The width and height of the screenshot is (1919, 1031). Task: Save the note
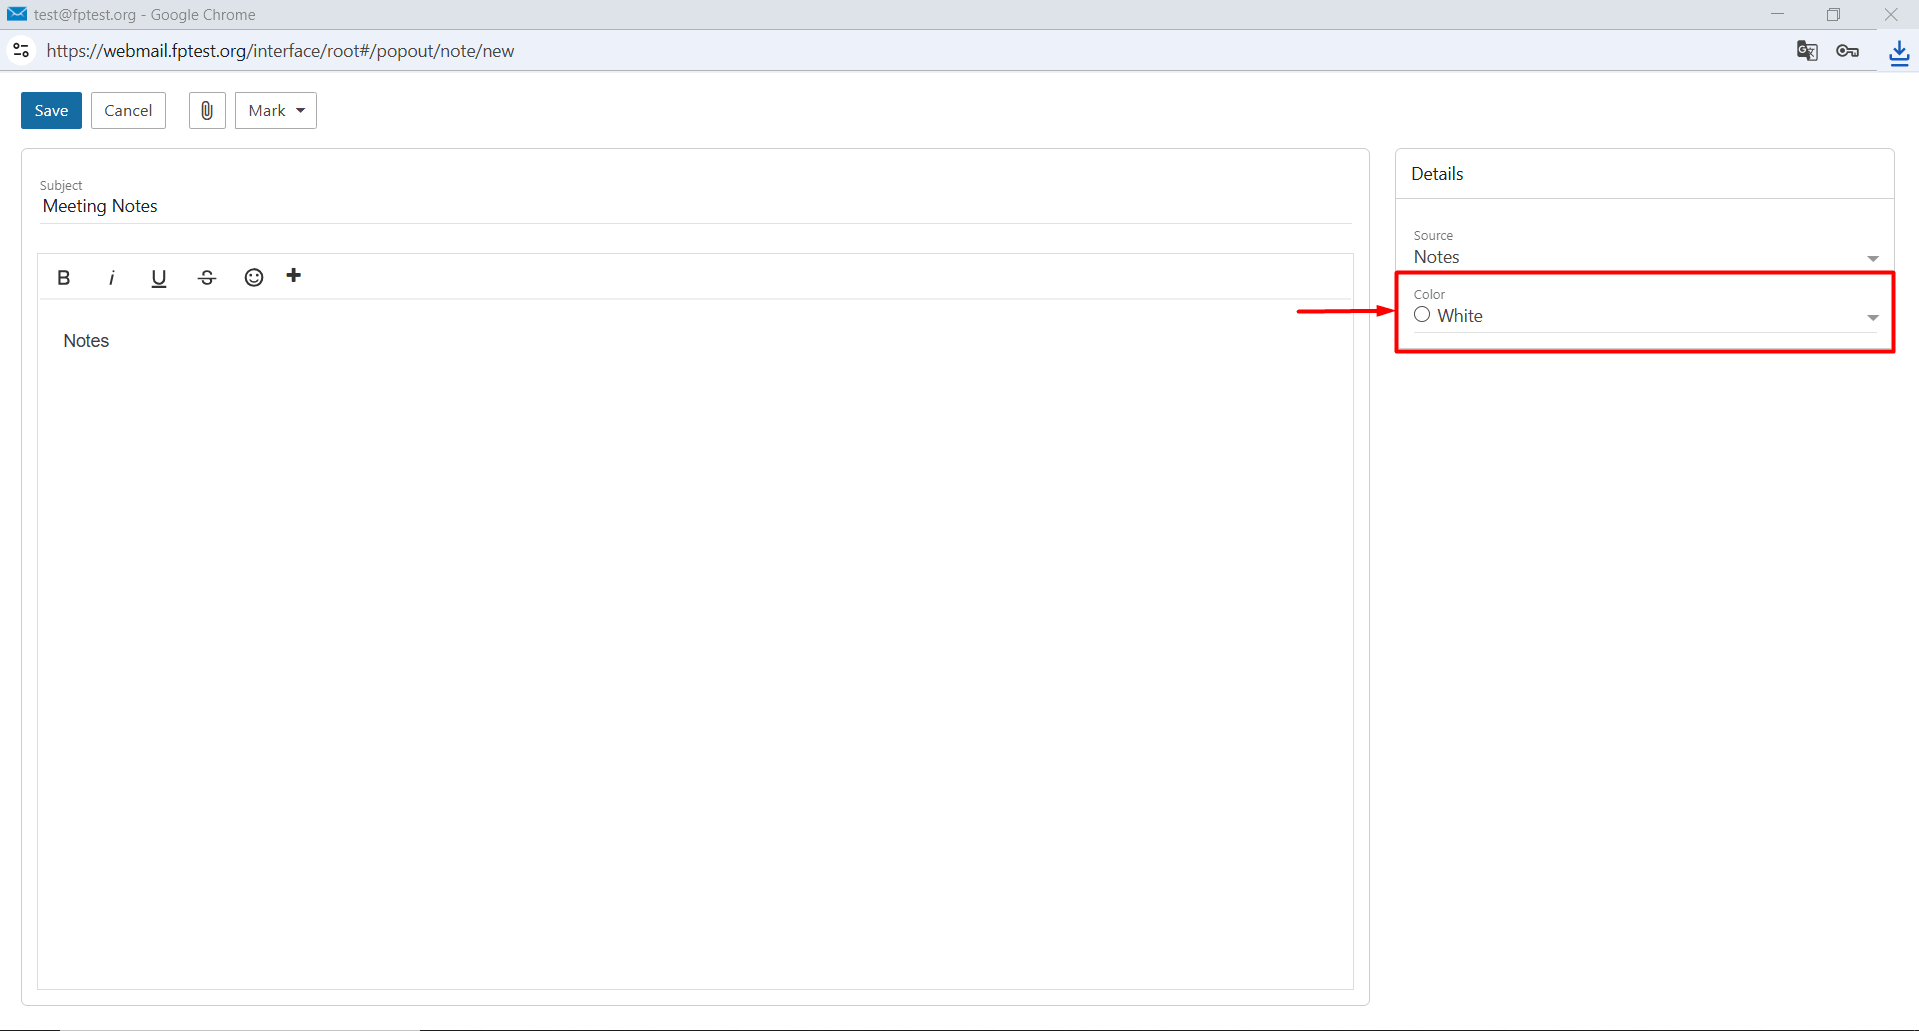click(x=51, y=111)
